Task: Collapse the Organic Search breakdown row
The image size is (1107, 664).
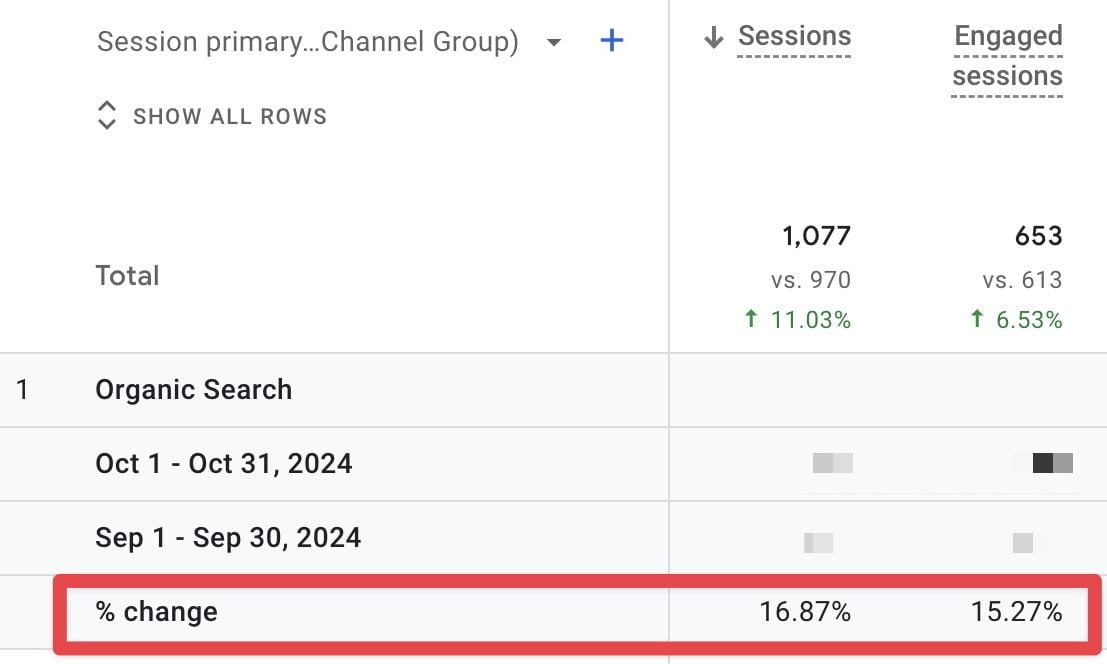Action: (193, 389)
